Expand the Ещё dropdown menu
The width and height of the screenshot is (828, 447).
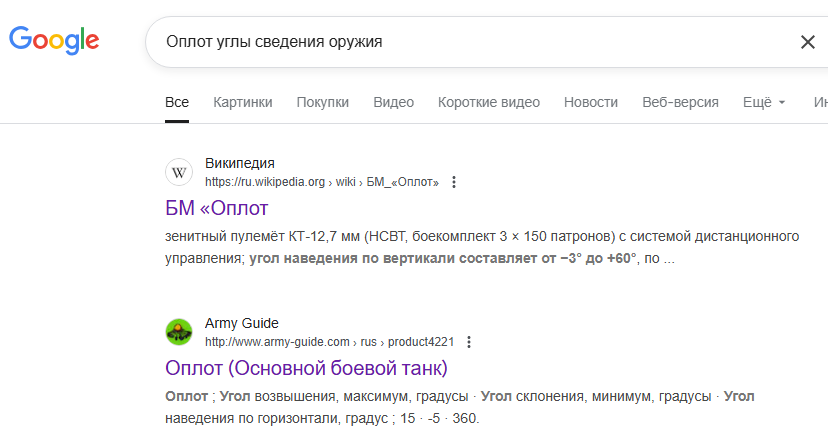click(764, 102)
